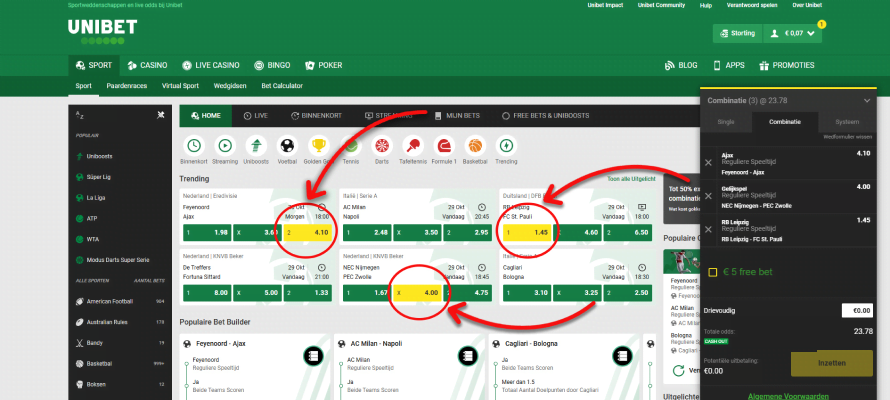This screenshot has width=890, height=400.
Task: Click Toon alle Uitgelicht link
Action: (x=631, y=179)
